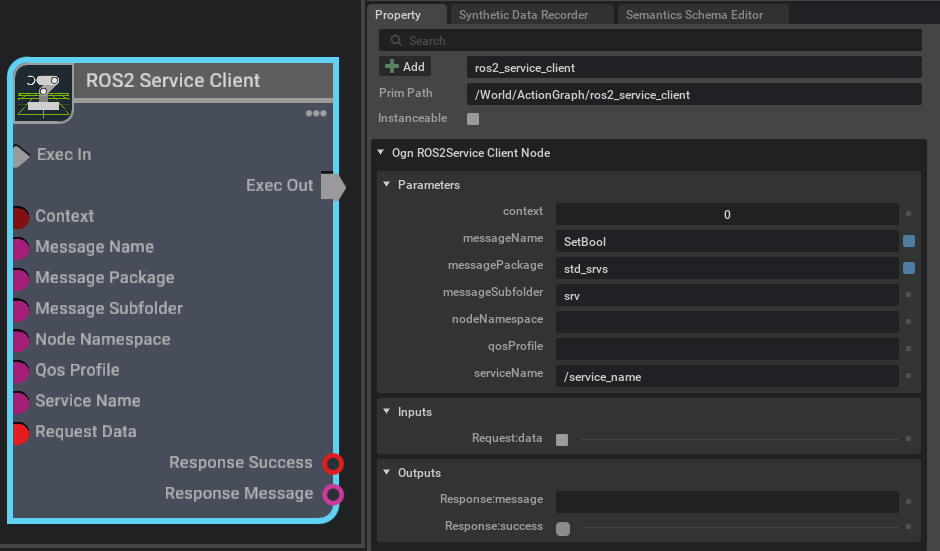This screenshot has width=940, height=551.
Task: Enable the Request:data checkbox
Action: click(562, 439)
